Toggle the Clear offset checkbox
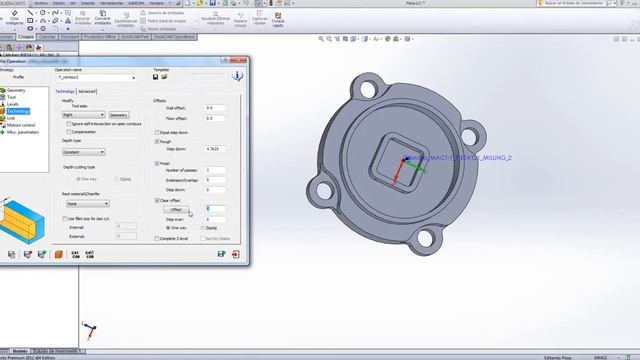640x360 pixels. pos(157,200)
